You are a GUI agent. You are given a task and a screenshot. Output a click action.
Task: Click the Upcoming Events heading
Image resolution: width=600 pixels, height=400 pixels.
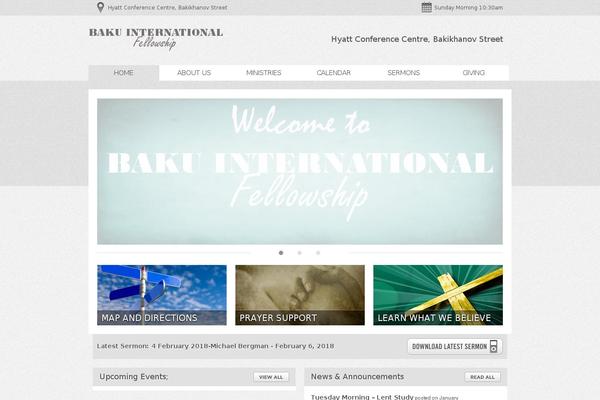[134, 377]
